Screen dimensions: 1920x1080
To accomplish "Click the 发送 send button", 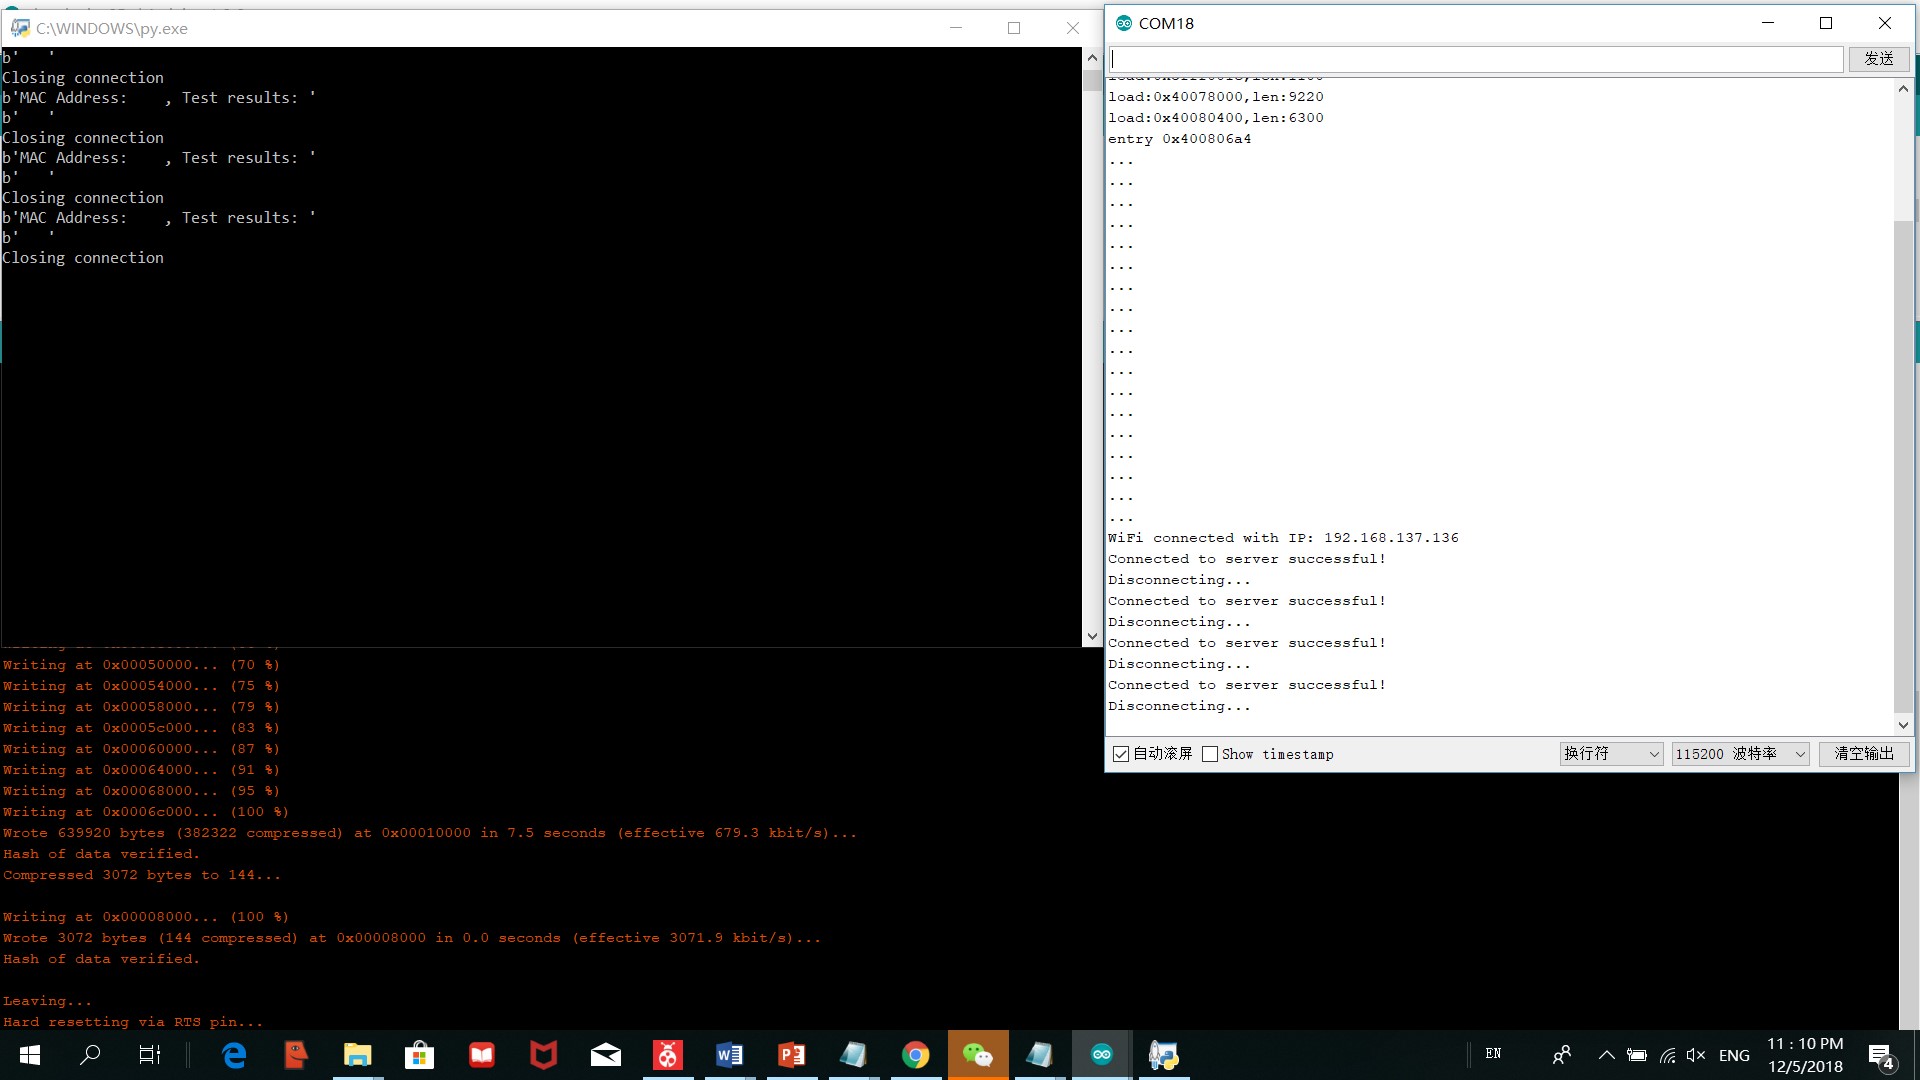I will [1878, 59].
